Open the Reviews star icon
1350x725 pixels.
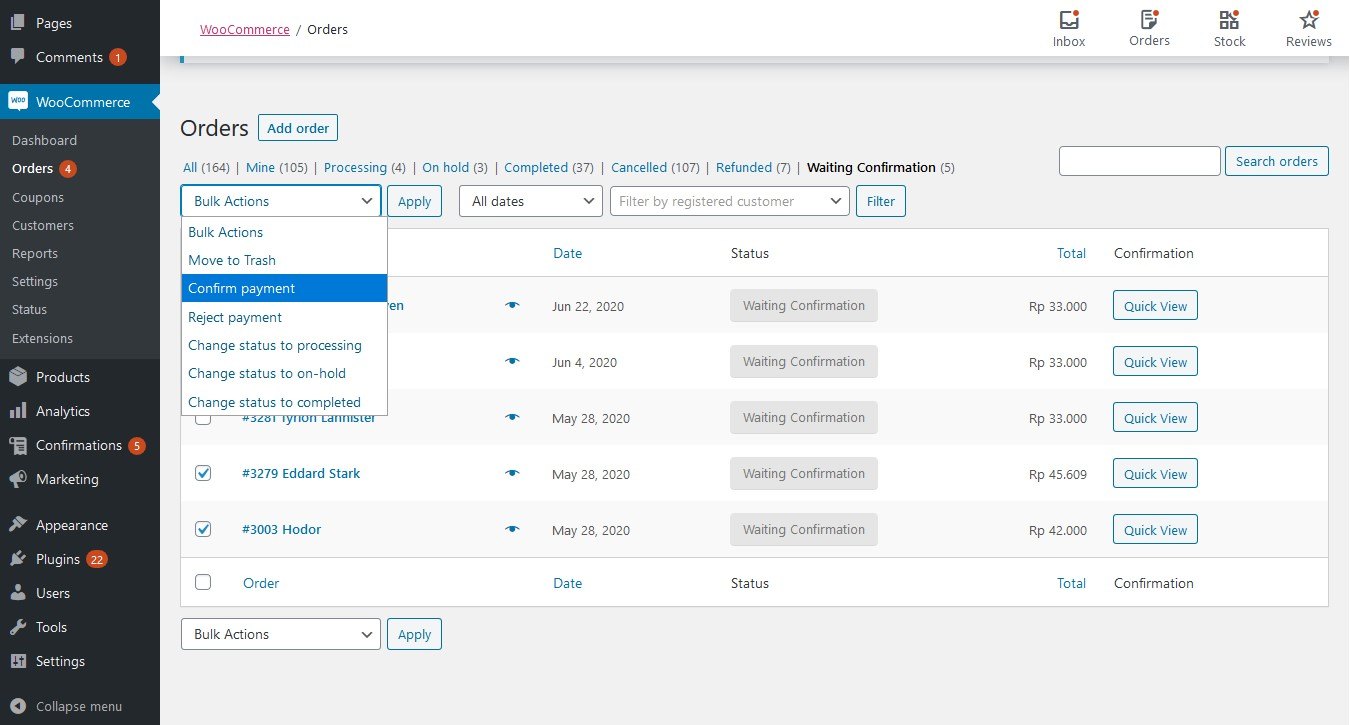[x=1309, y=20]
